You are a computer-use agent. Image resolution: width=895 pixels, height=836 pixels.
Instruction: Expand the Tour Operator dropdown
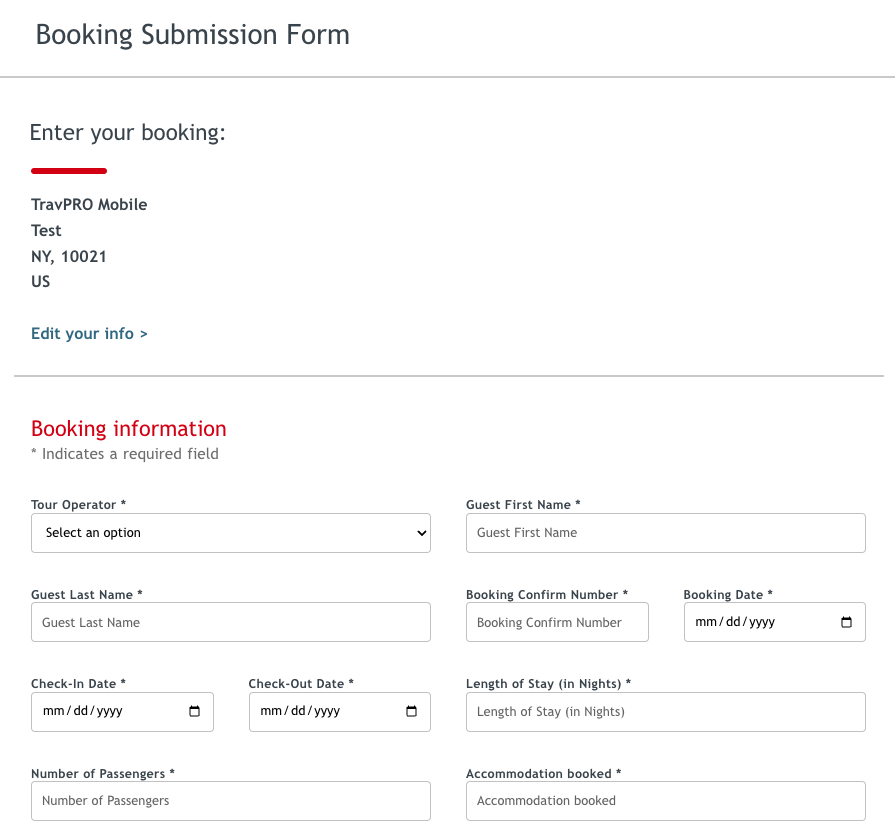tap(231, 533)
